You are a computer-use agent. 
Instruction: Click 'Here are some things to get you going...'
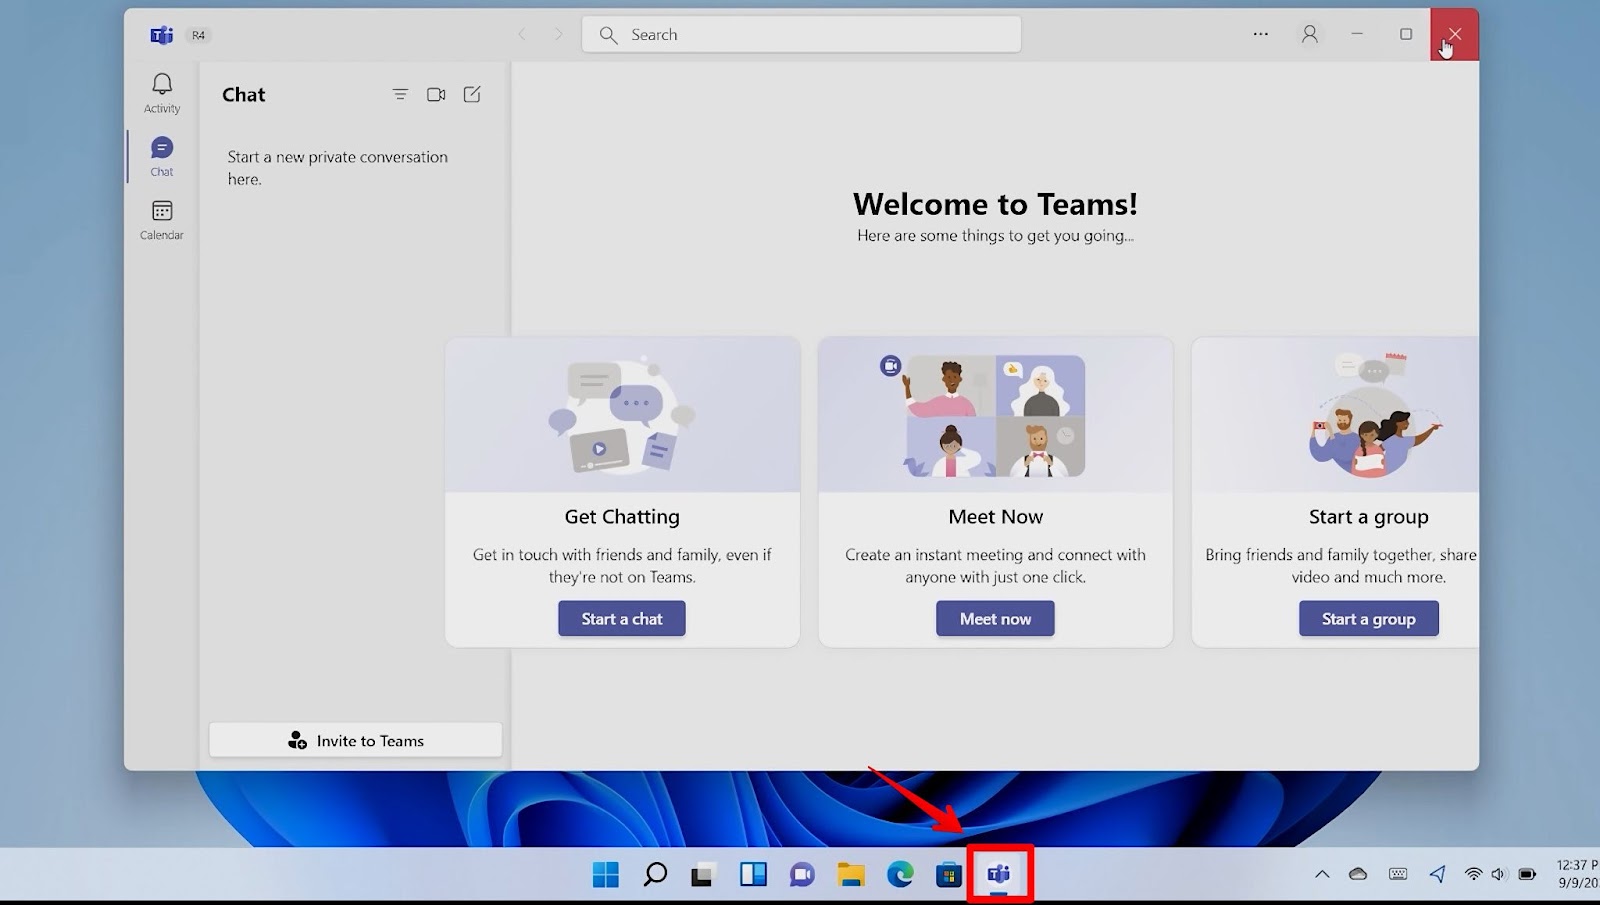(x=995, y=236)
